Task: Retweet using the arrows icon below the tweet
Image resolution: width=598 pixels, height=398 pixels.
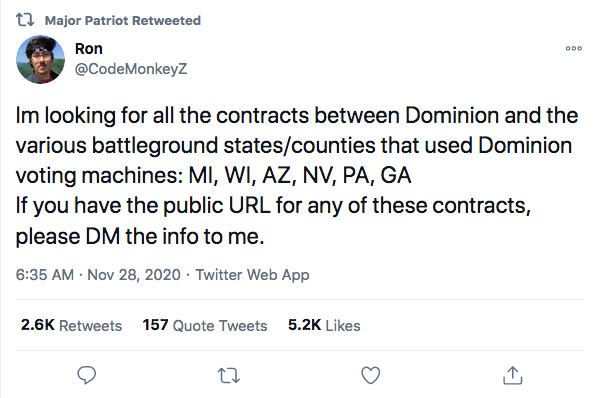Action: pos(229,375)
